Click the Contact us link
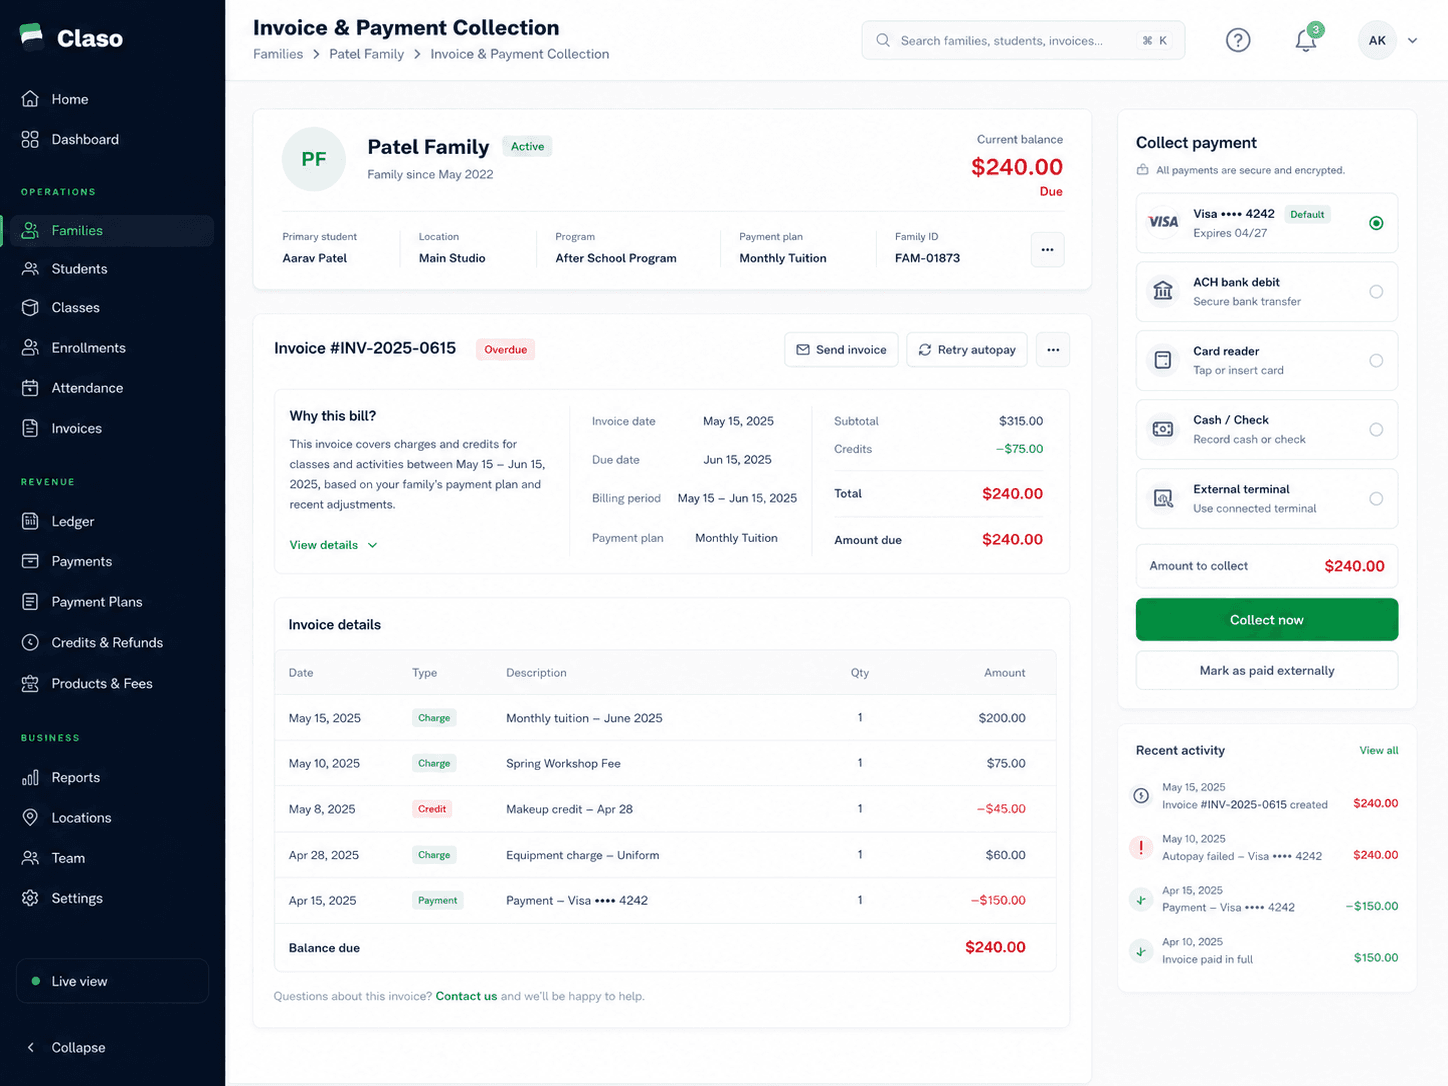Viewport: 1448px width, 1086px height. pyautogui.click(x=466, y=996)
